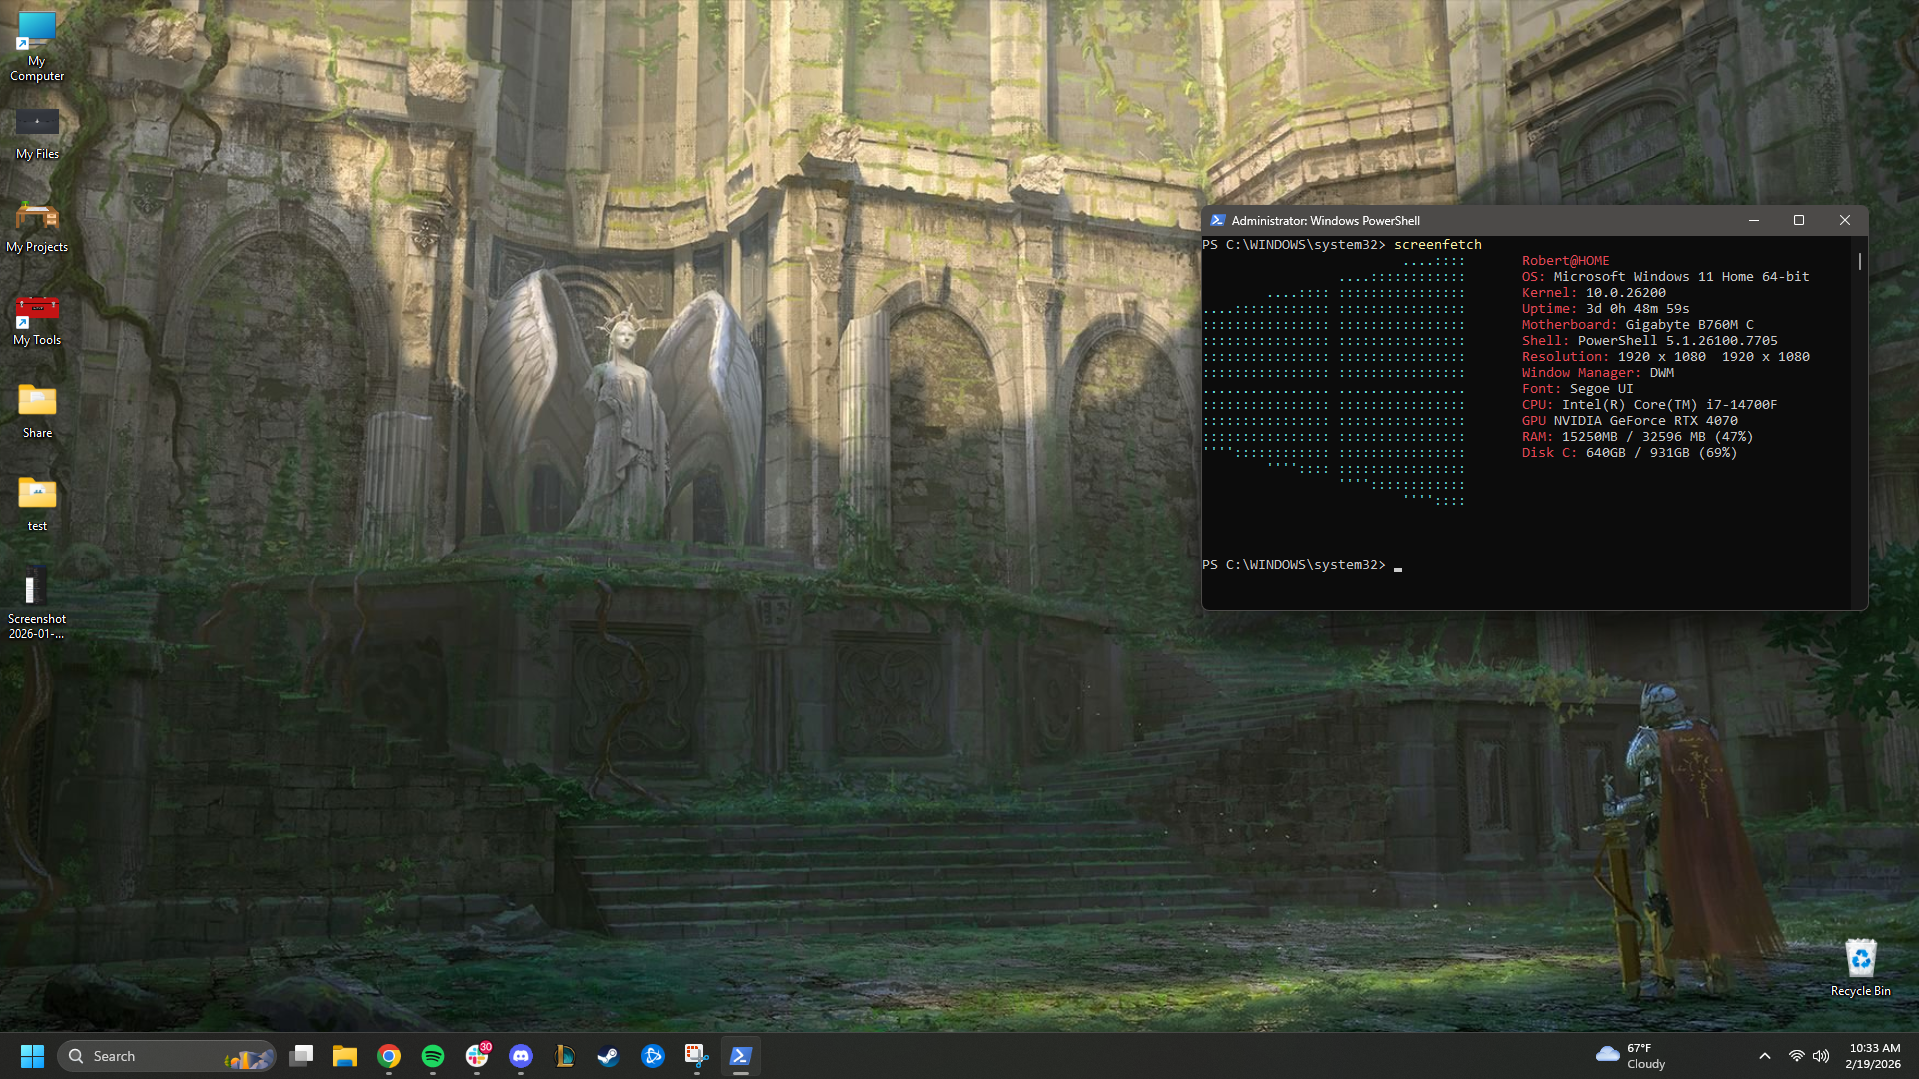Viewport: 1919px width, 1079px height.
Task: Click the PowerShell window title text
Action: [1325, 220]
